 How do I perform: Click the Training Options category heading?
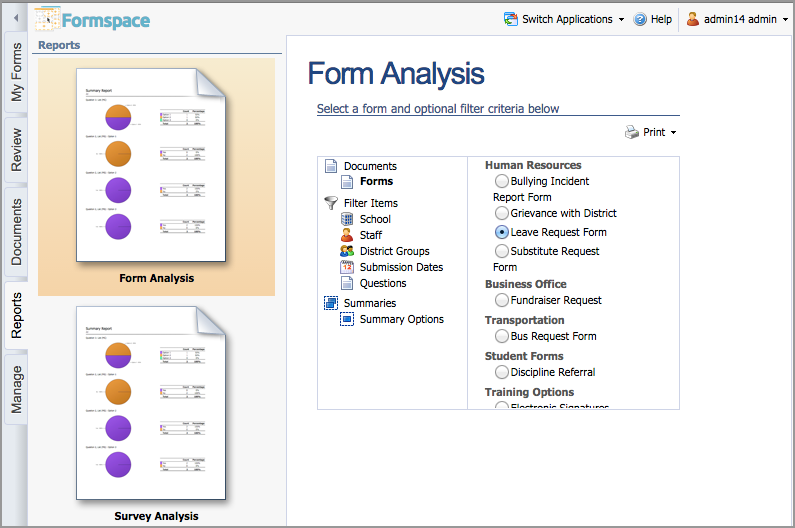(x=529, y=392)
